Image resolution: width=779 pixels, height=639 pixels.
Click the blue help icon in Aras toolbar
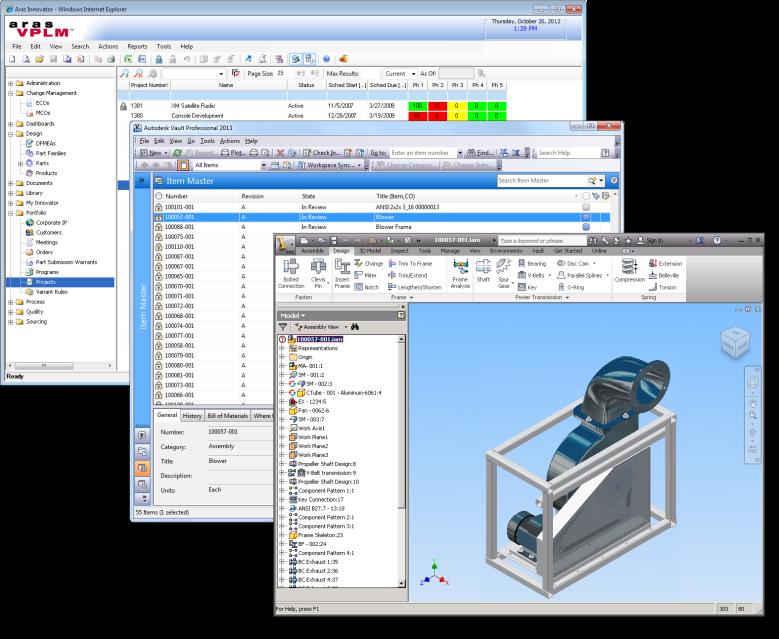326,59
